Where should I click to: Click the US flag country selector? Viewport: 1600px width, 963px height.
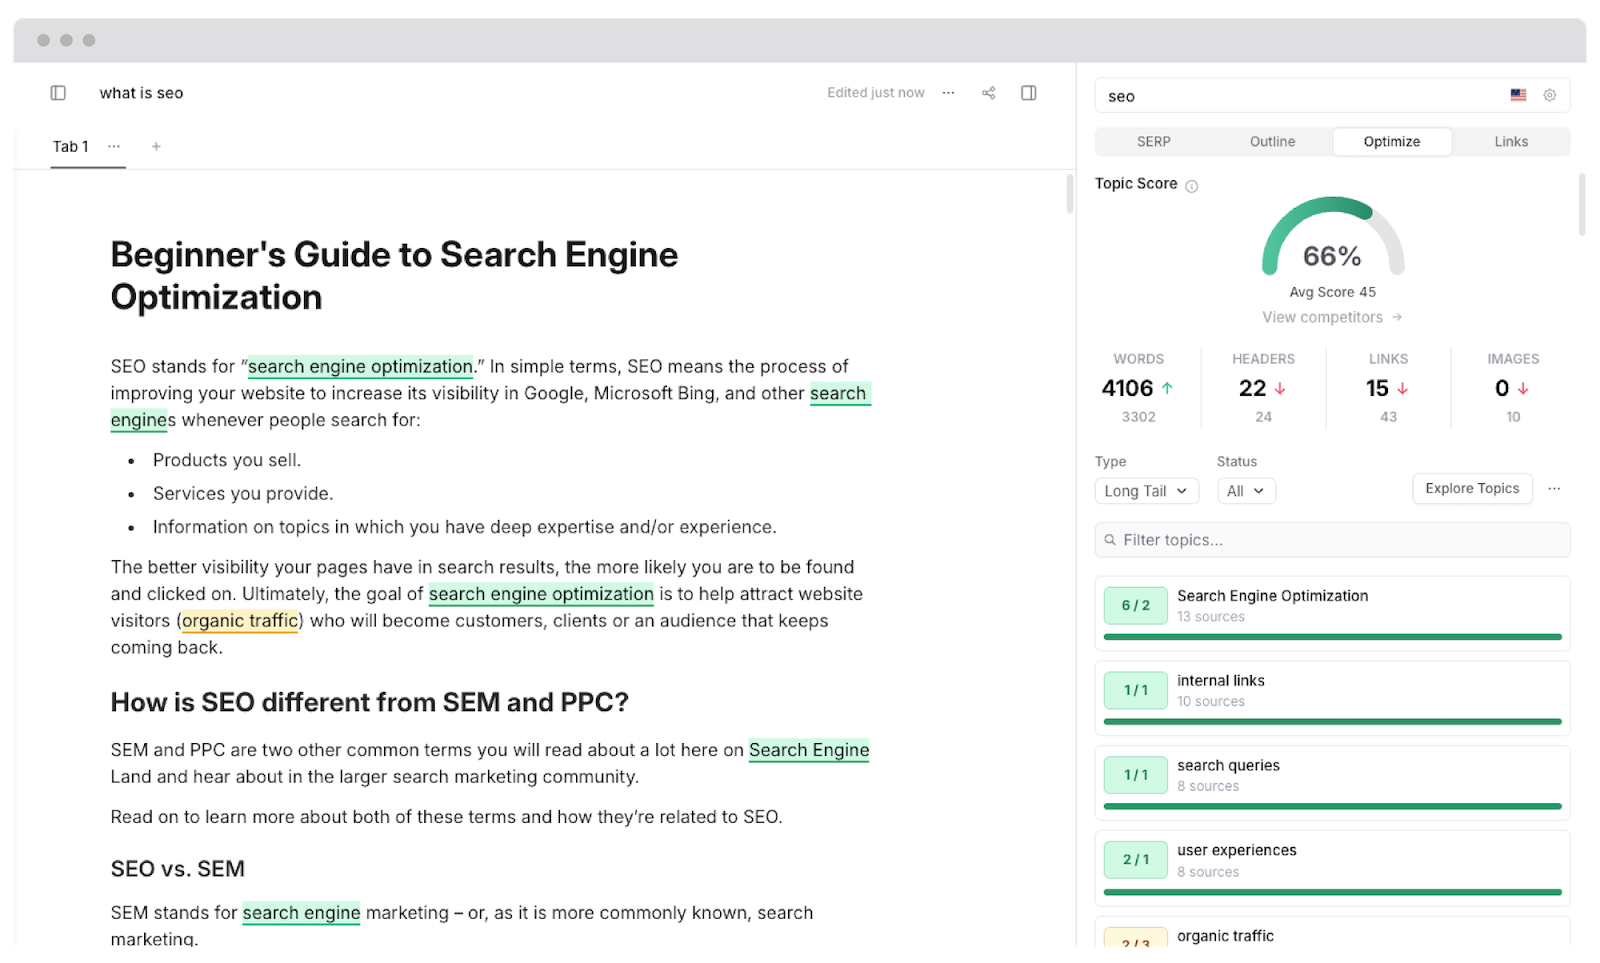pos(1517,95)
